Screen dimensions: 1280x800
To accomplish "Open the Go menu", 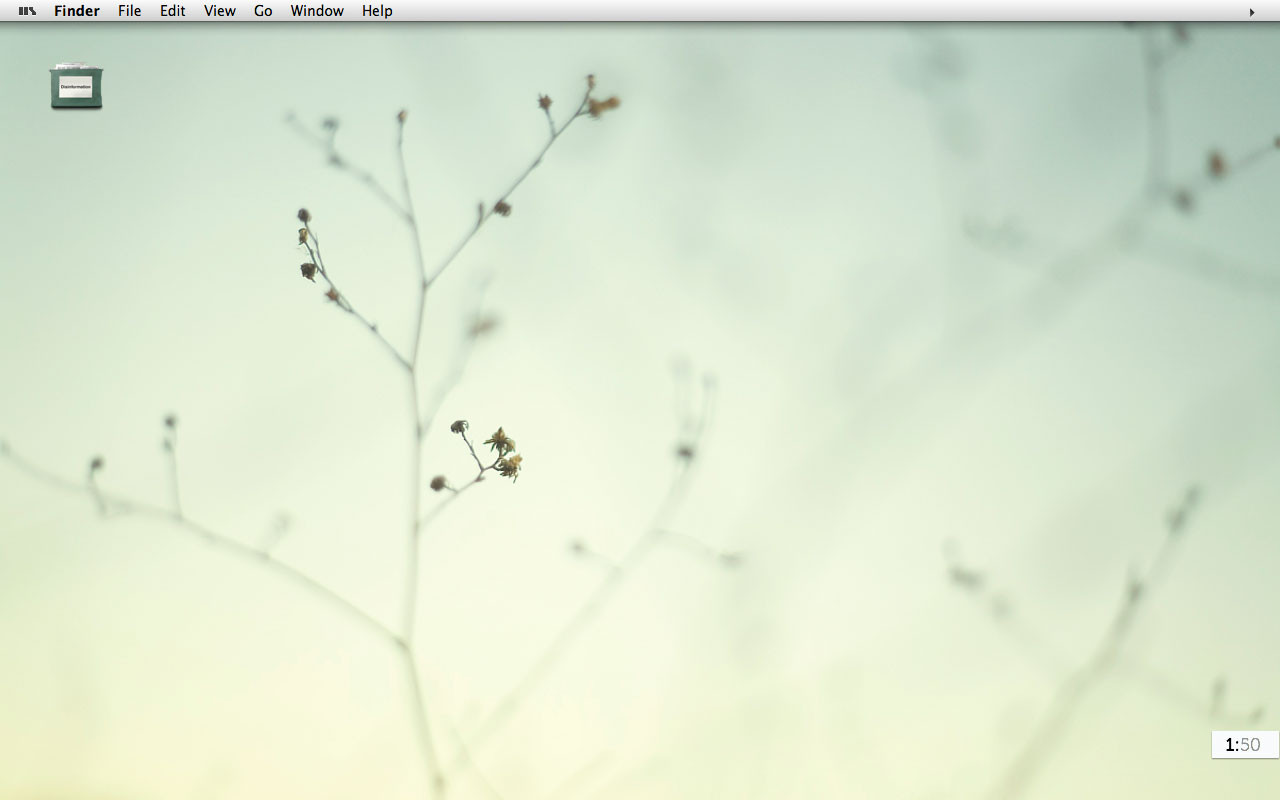I will pos(263,11).
